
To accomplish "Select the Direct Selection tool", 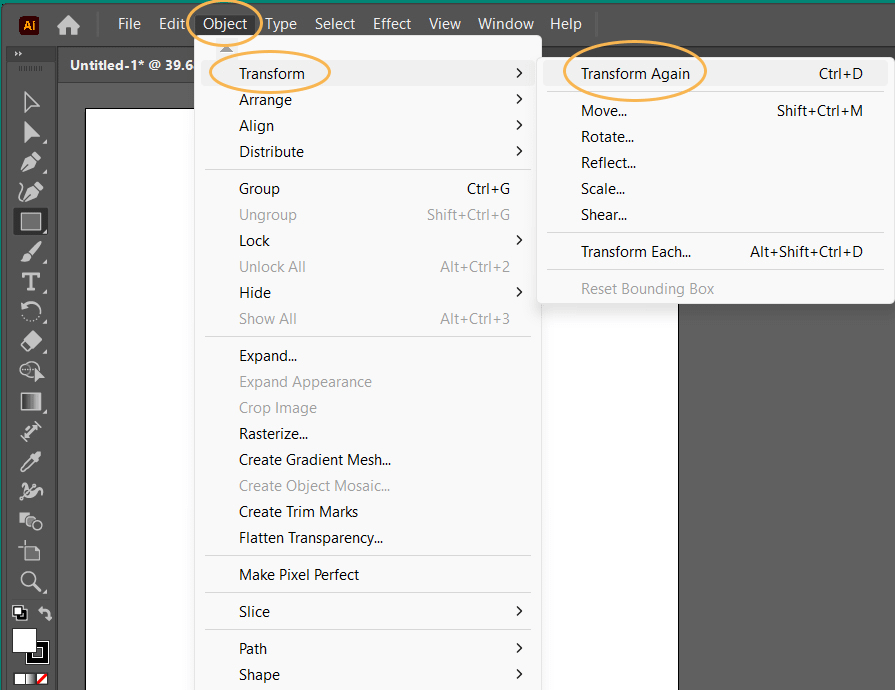I will point(31,132).
